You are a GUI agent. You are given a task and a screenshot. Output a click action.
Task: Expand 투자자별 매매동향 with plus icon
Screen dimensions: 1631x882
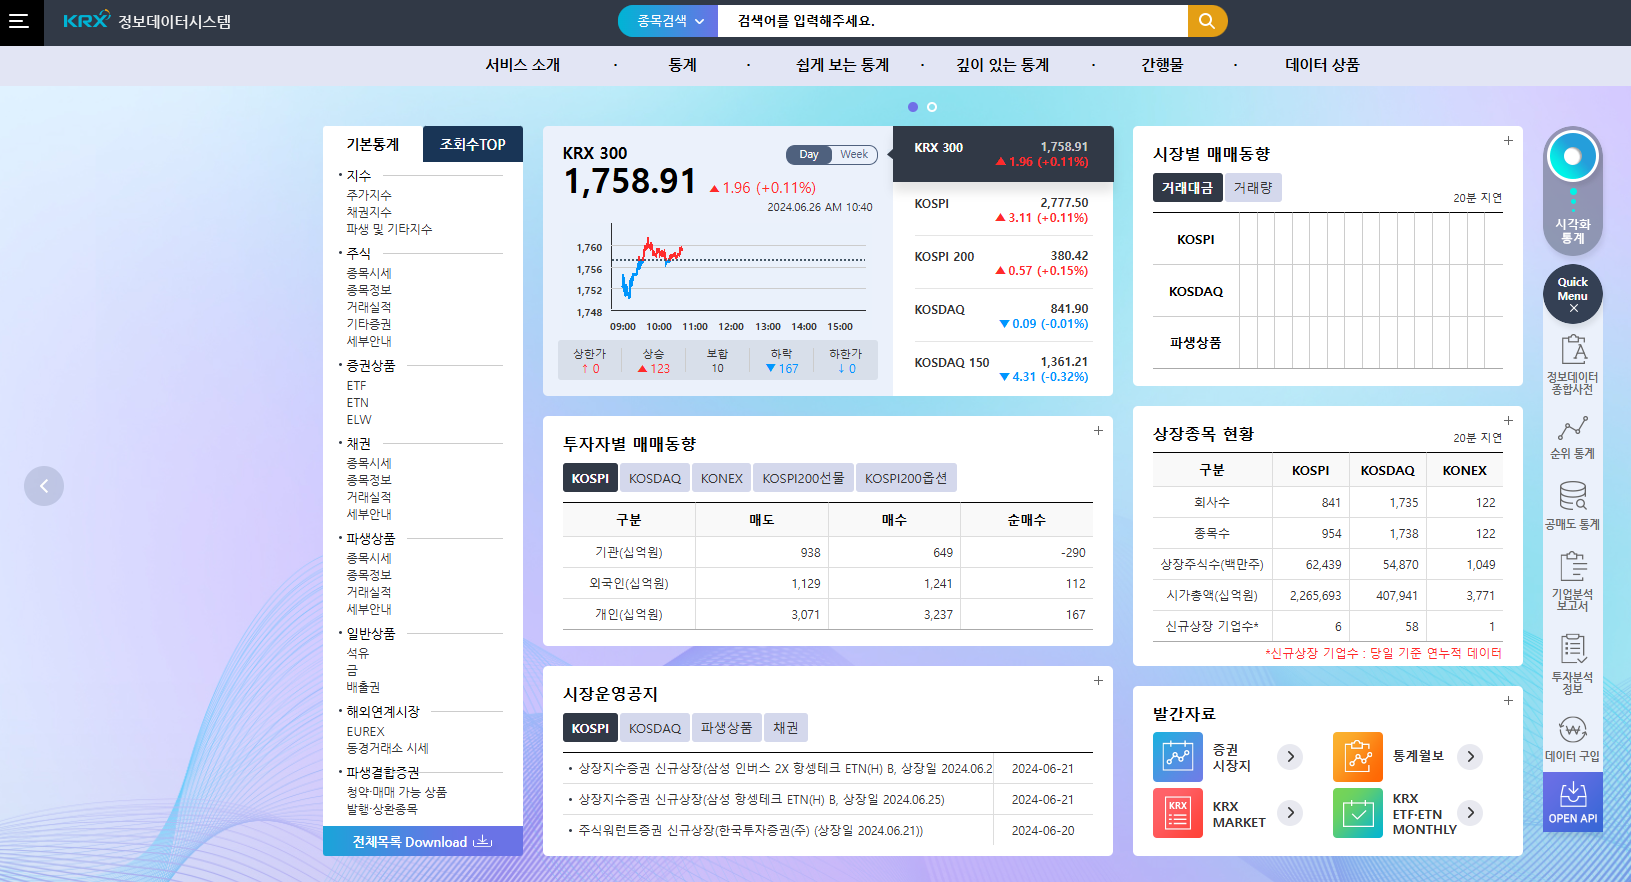[x=1098, y=431]
